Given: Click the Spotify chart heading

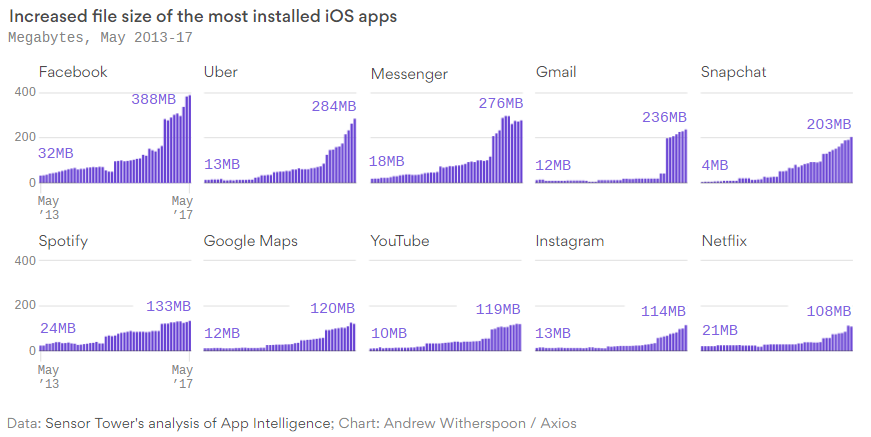Looking at the screenshot, I should tap(63, 242).
